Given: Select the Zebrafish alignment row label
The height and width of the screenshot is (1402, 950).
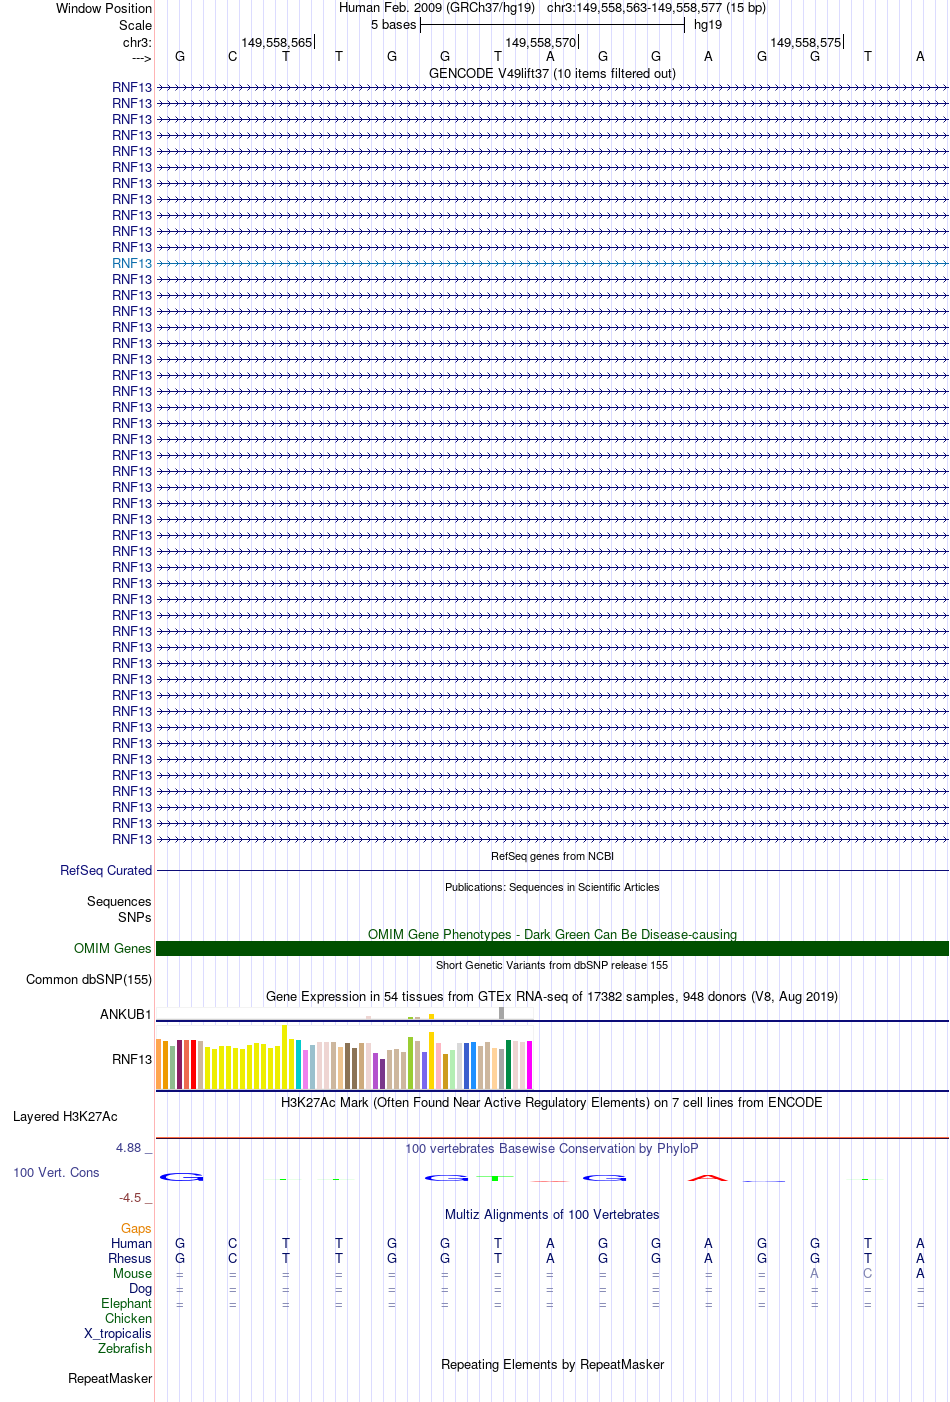Looking at the screenshot, I should (x=125, y=1349).
